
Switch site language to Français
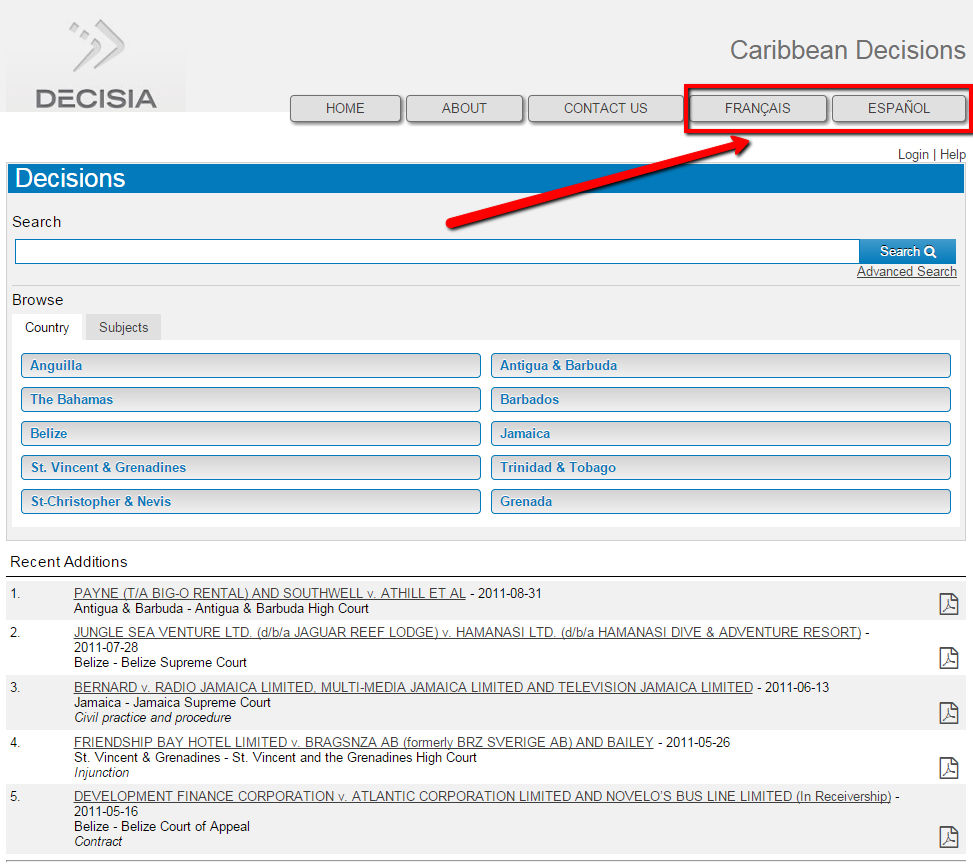(757, 109)
